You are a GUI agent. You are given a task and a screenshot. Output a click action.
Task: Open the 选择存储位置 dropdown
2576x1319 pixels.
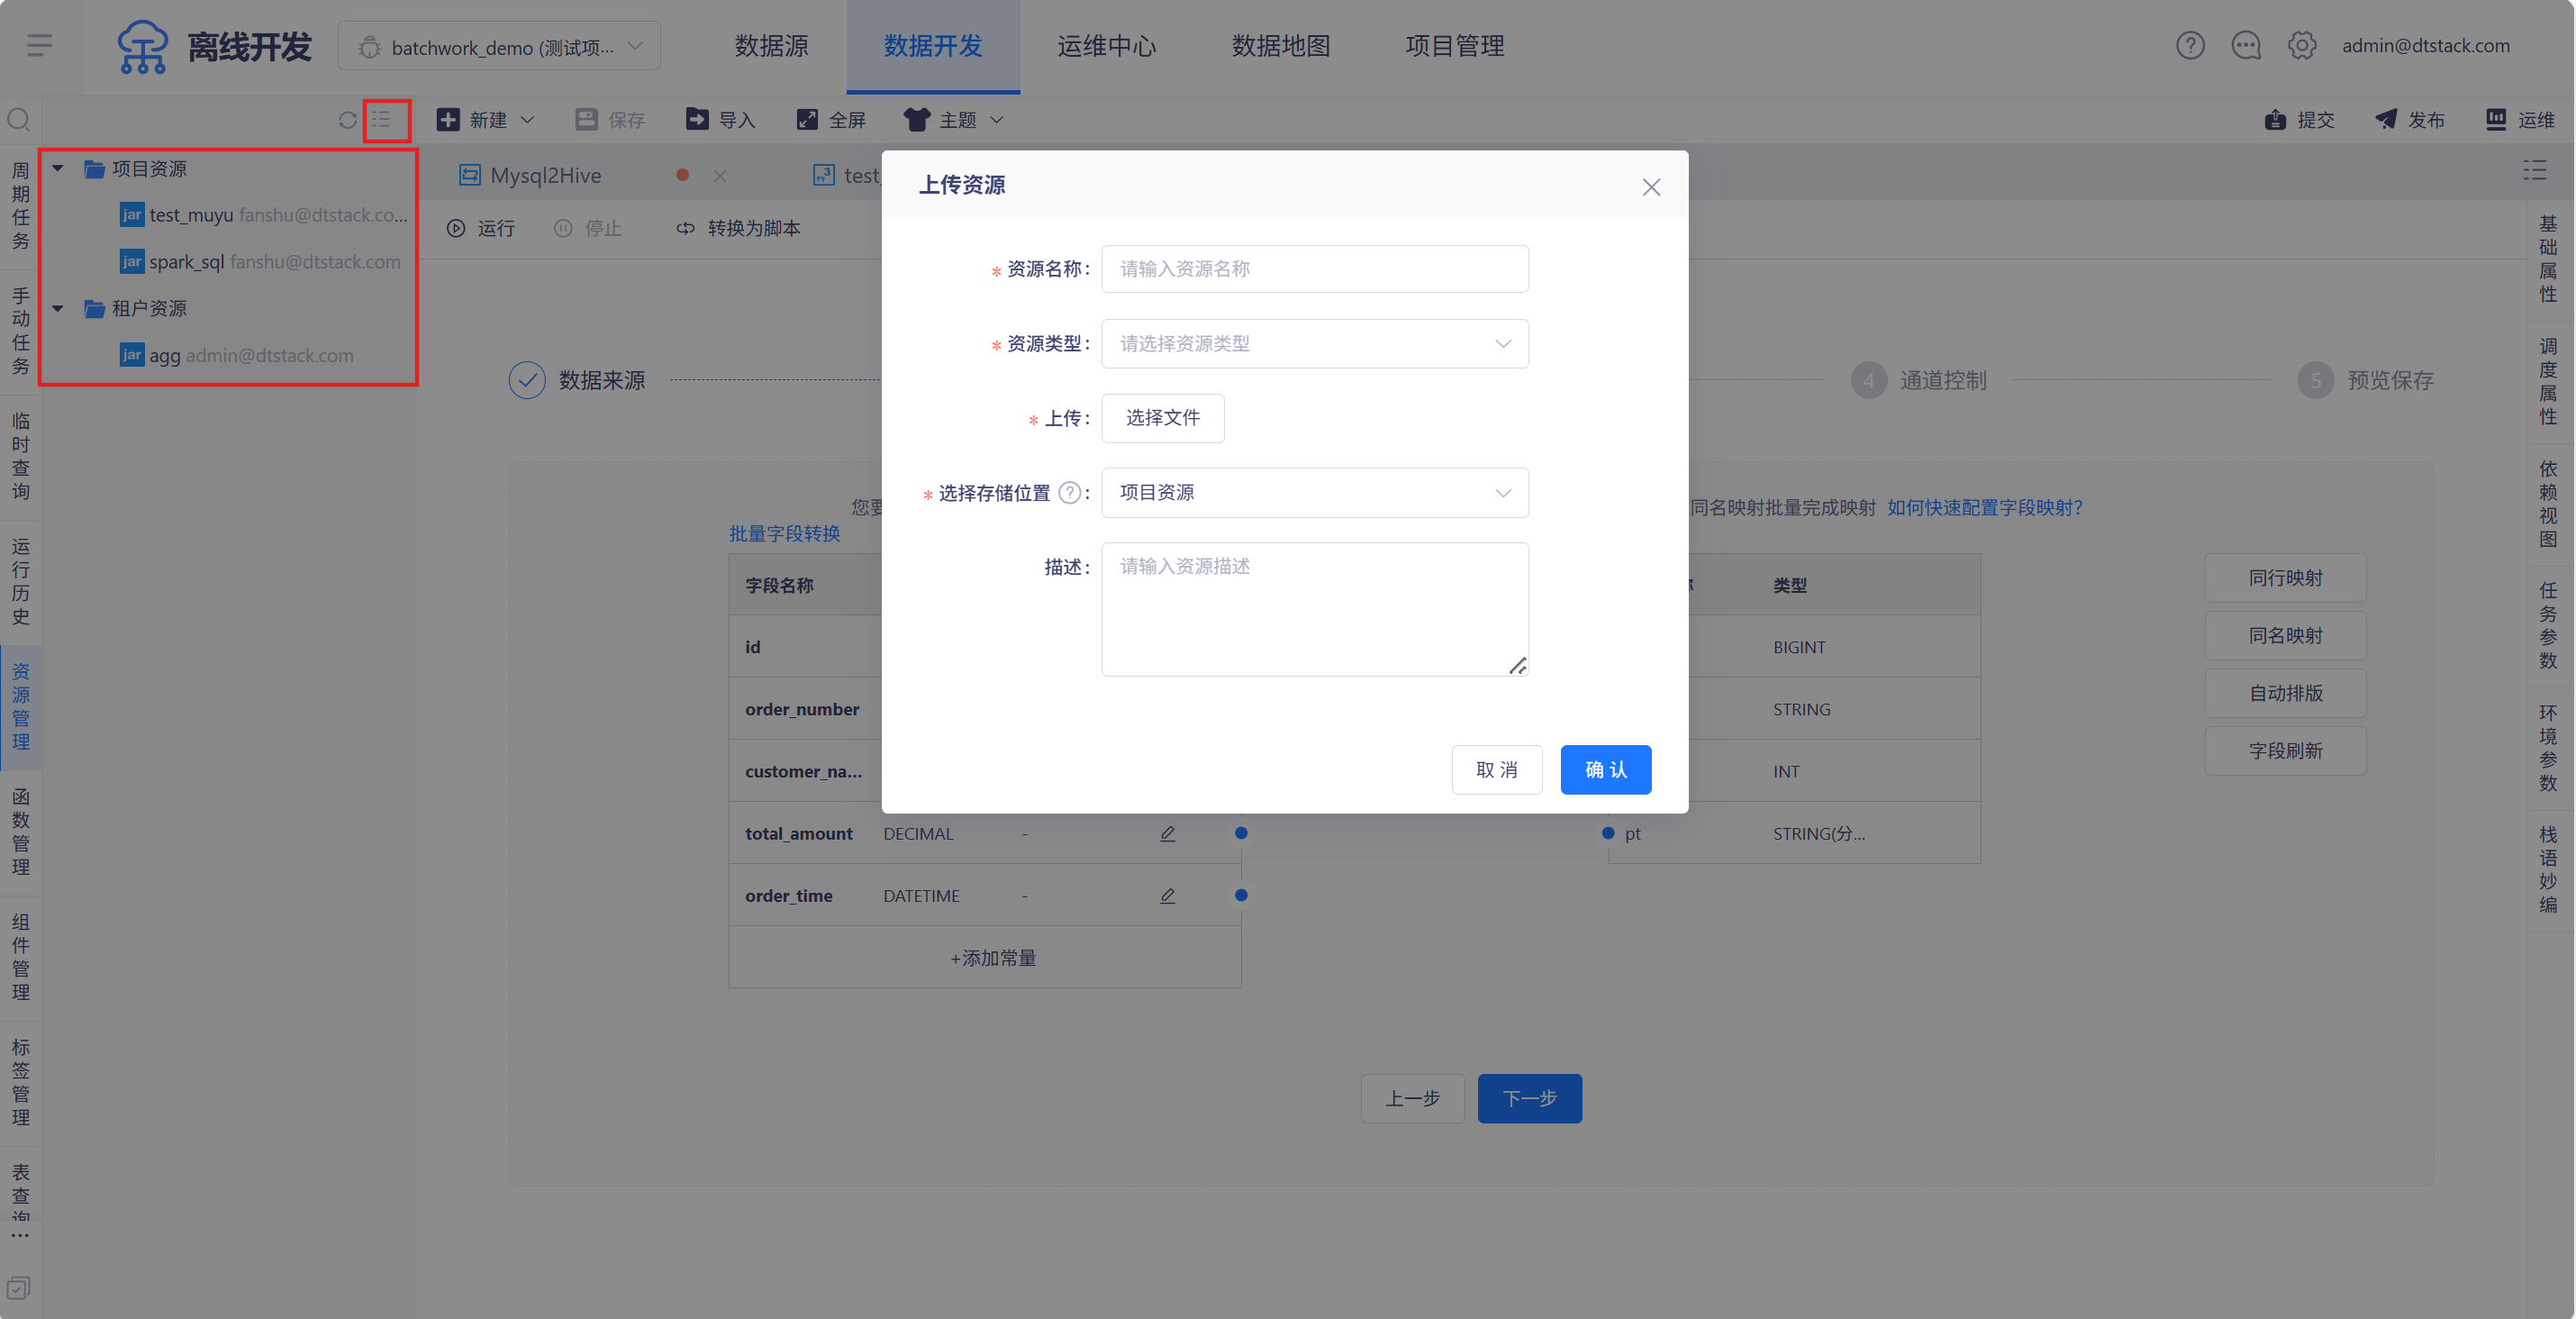(1314, 493)
